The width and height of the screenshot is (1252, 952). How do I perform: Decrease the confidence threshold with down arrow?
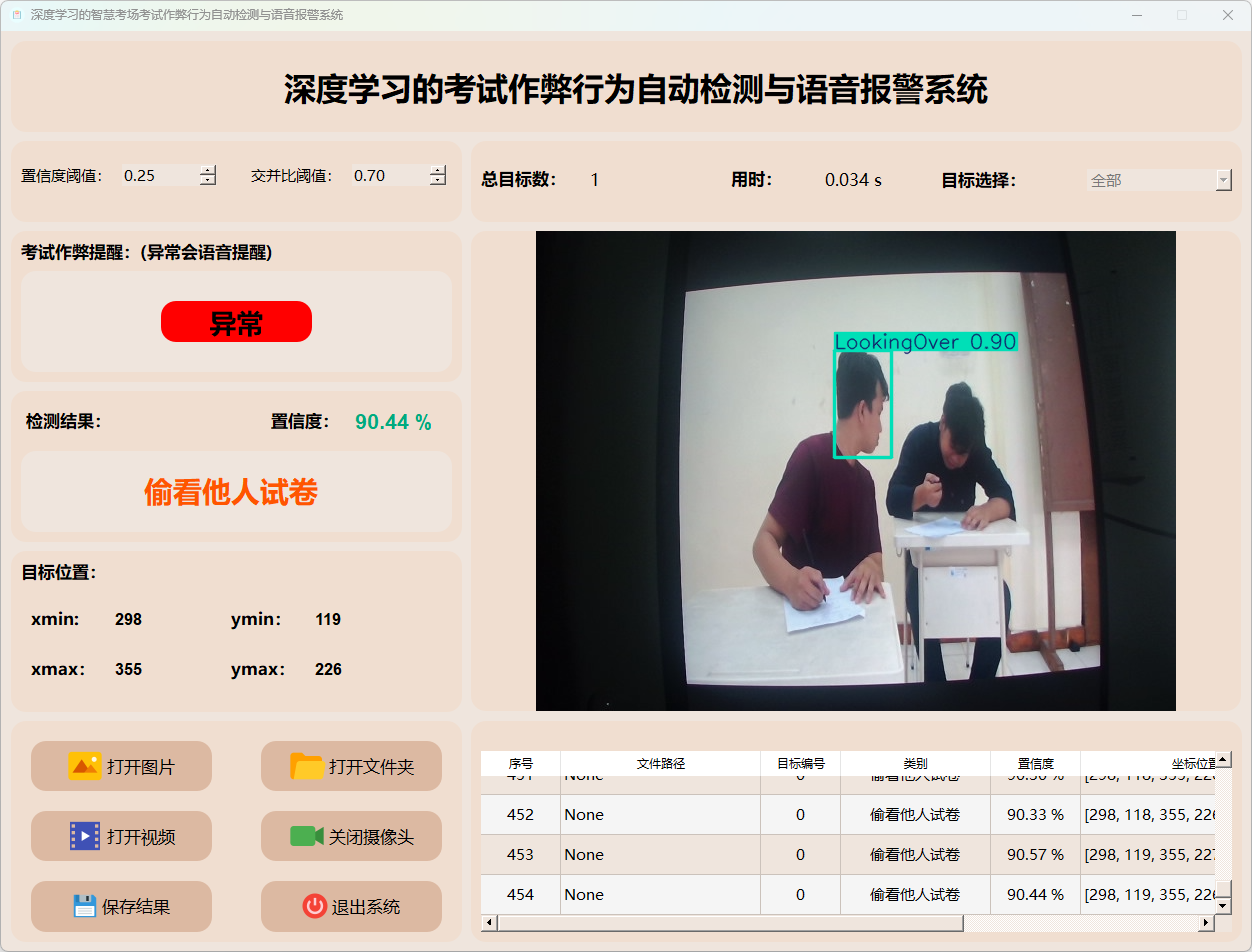pos(208,181)
